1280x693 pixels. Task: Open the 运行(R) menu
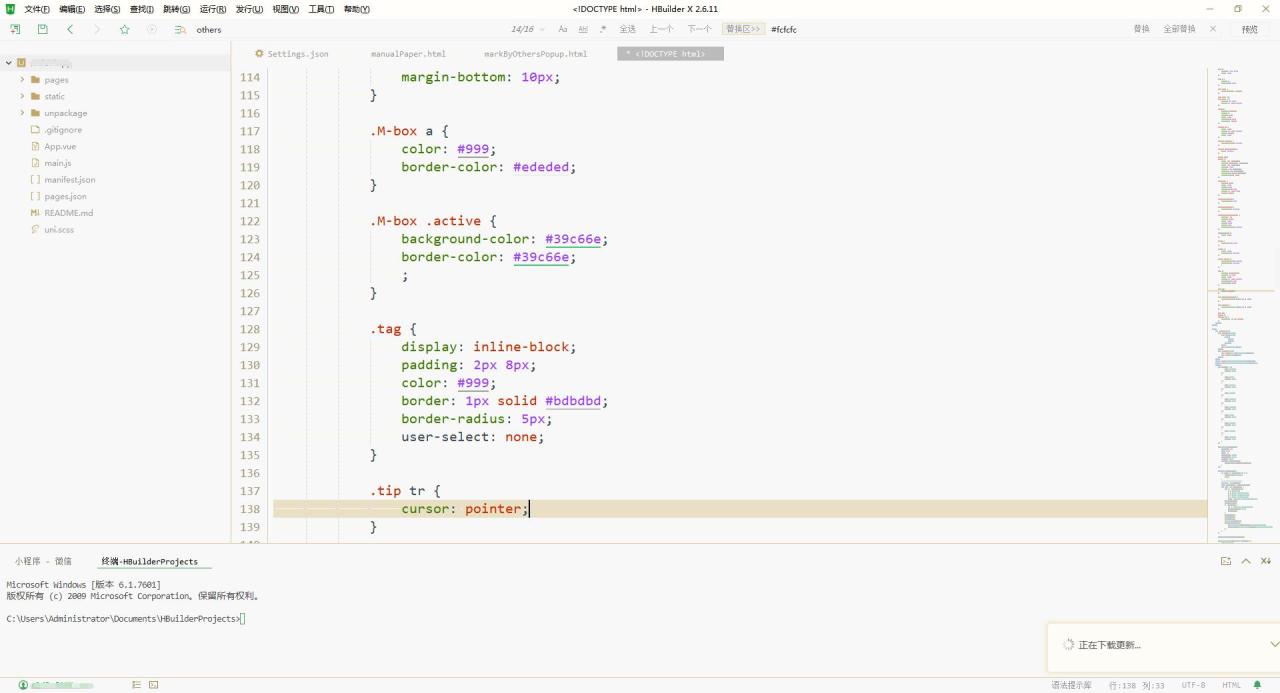(212, 9)
